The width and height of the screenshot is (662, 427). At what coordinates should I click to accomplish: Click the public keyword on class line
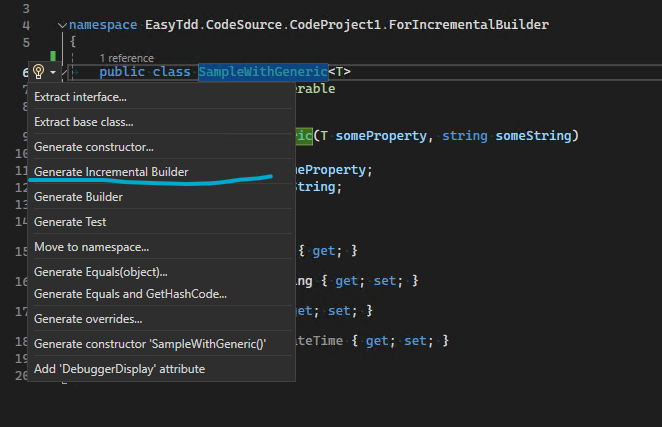[x=122, y=72]
